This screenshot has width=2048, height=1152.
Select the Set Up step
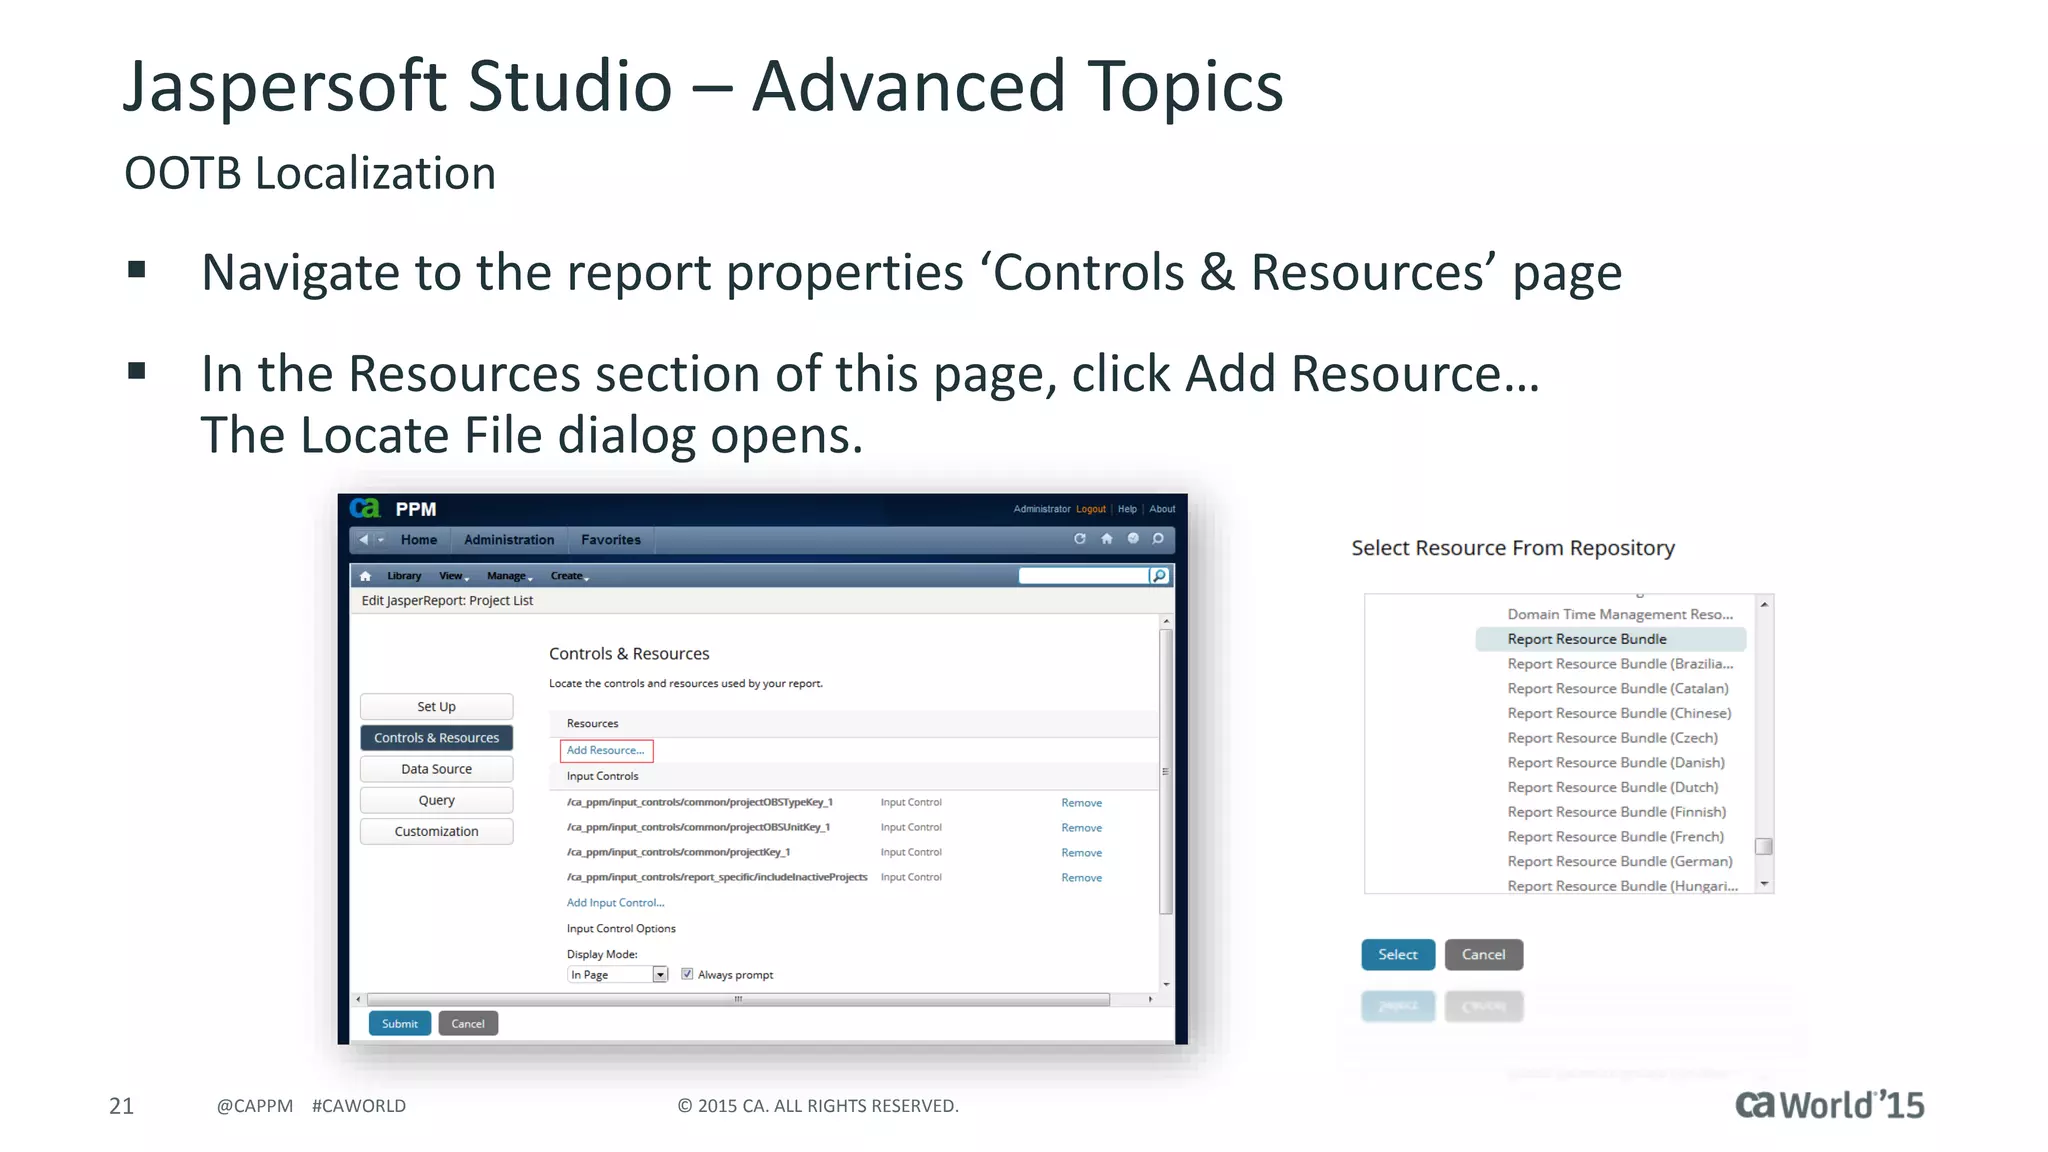pyautogui.click(x=437, y=707)
